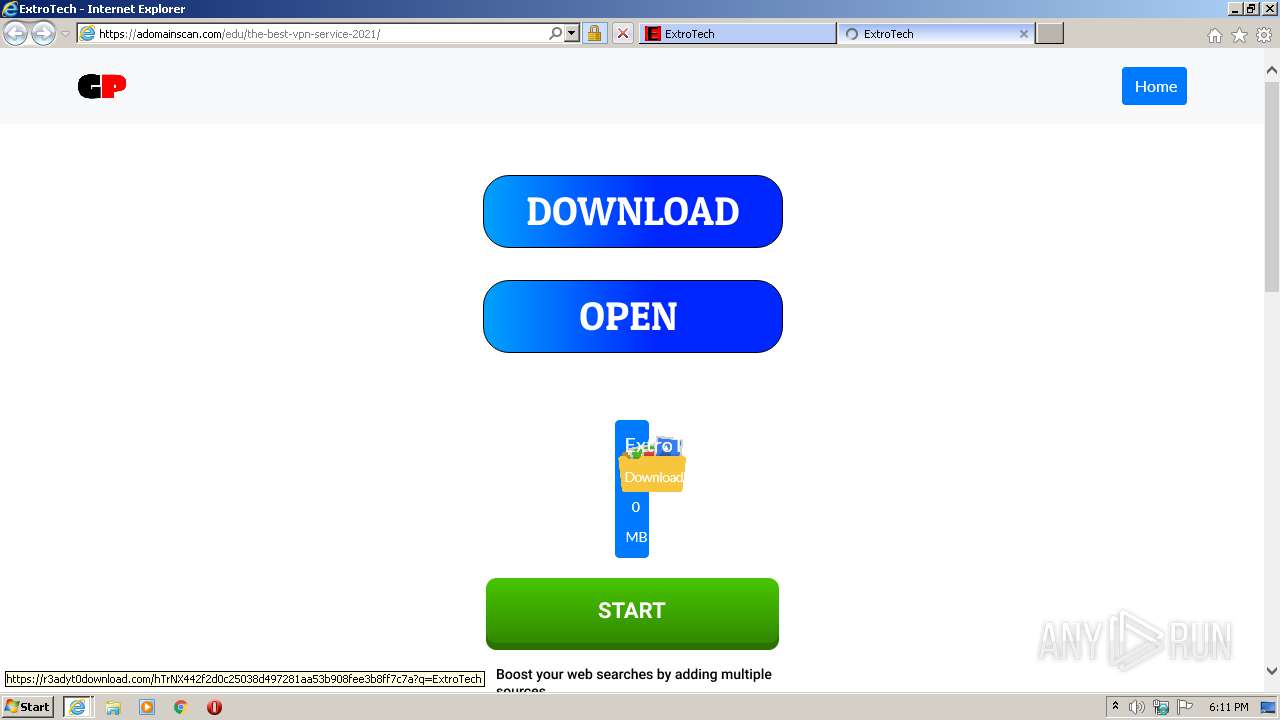Expand the address bar autocomplete dropdown
The height and width of the screenshot is (720, 1280).
coord(572,33)
